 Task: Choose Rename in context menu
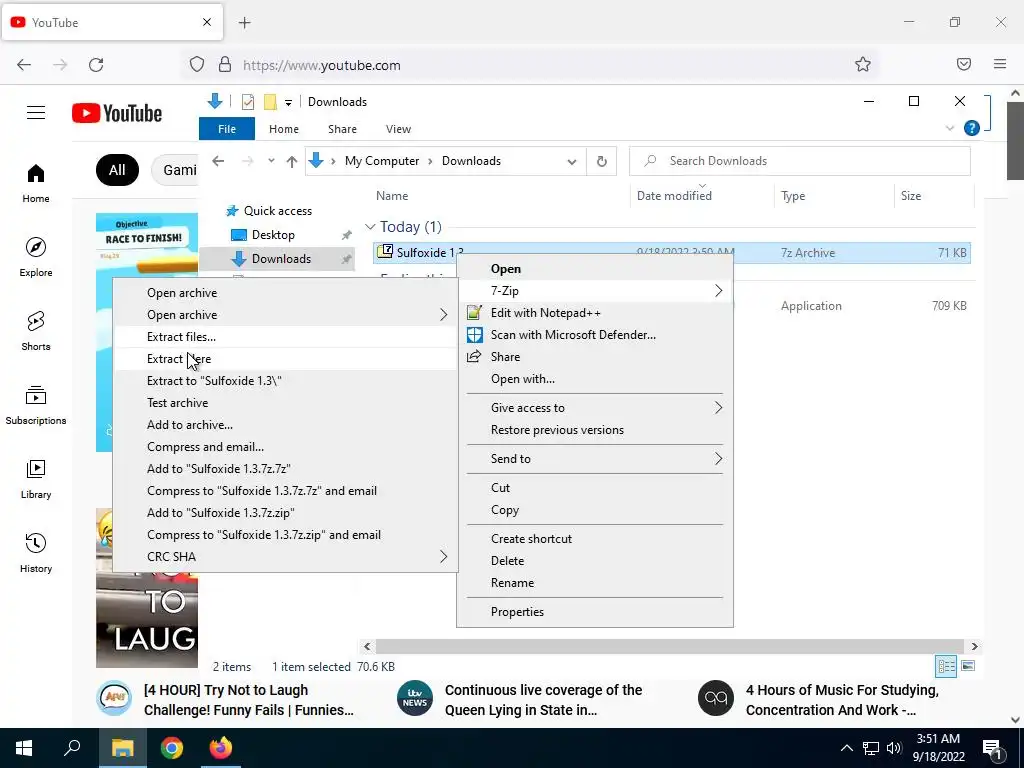(x=595, y=583)
